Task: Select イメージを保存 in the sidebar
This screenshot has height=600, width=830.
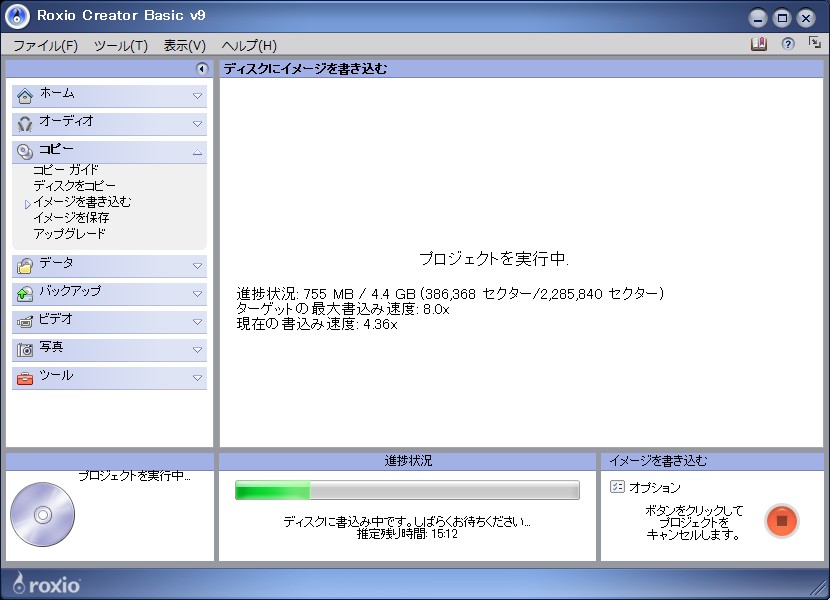Action: click(x=71, y=217)
